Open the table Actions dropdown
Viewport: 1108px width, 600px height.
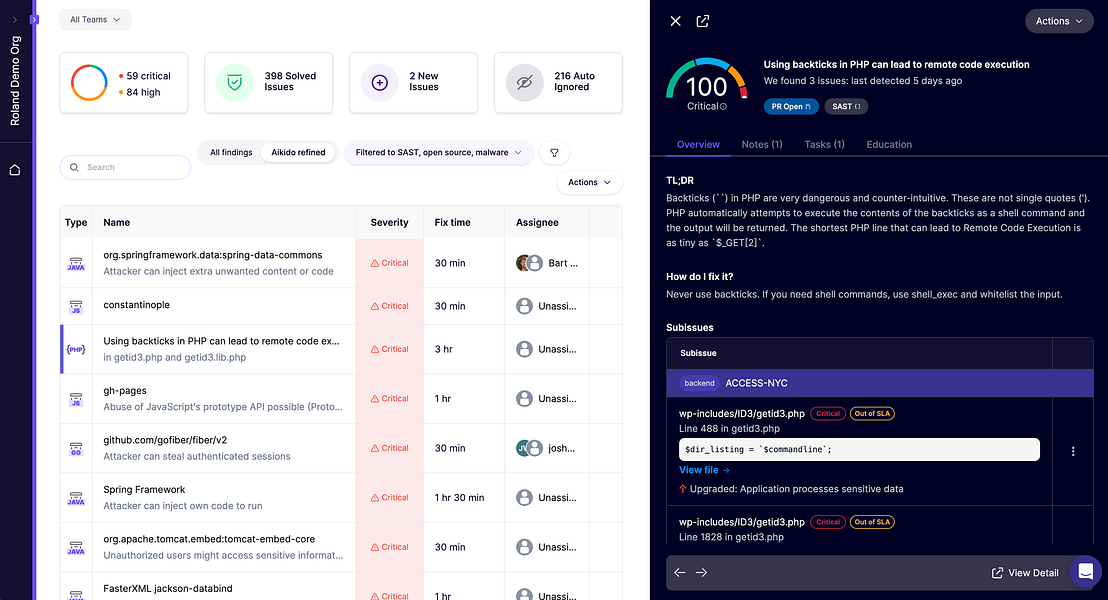(x=589, y=182)
